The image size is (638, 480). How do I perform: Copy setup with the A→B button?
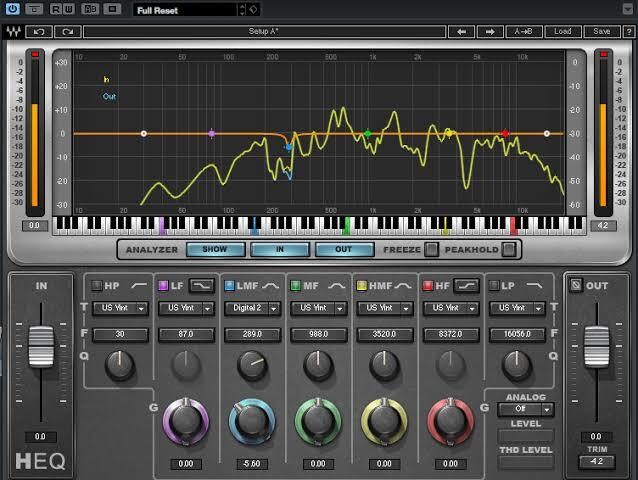click(x=523, y=32)
